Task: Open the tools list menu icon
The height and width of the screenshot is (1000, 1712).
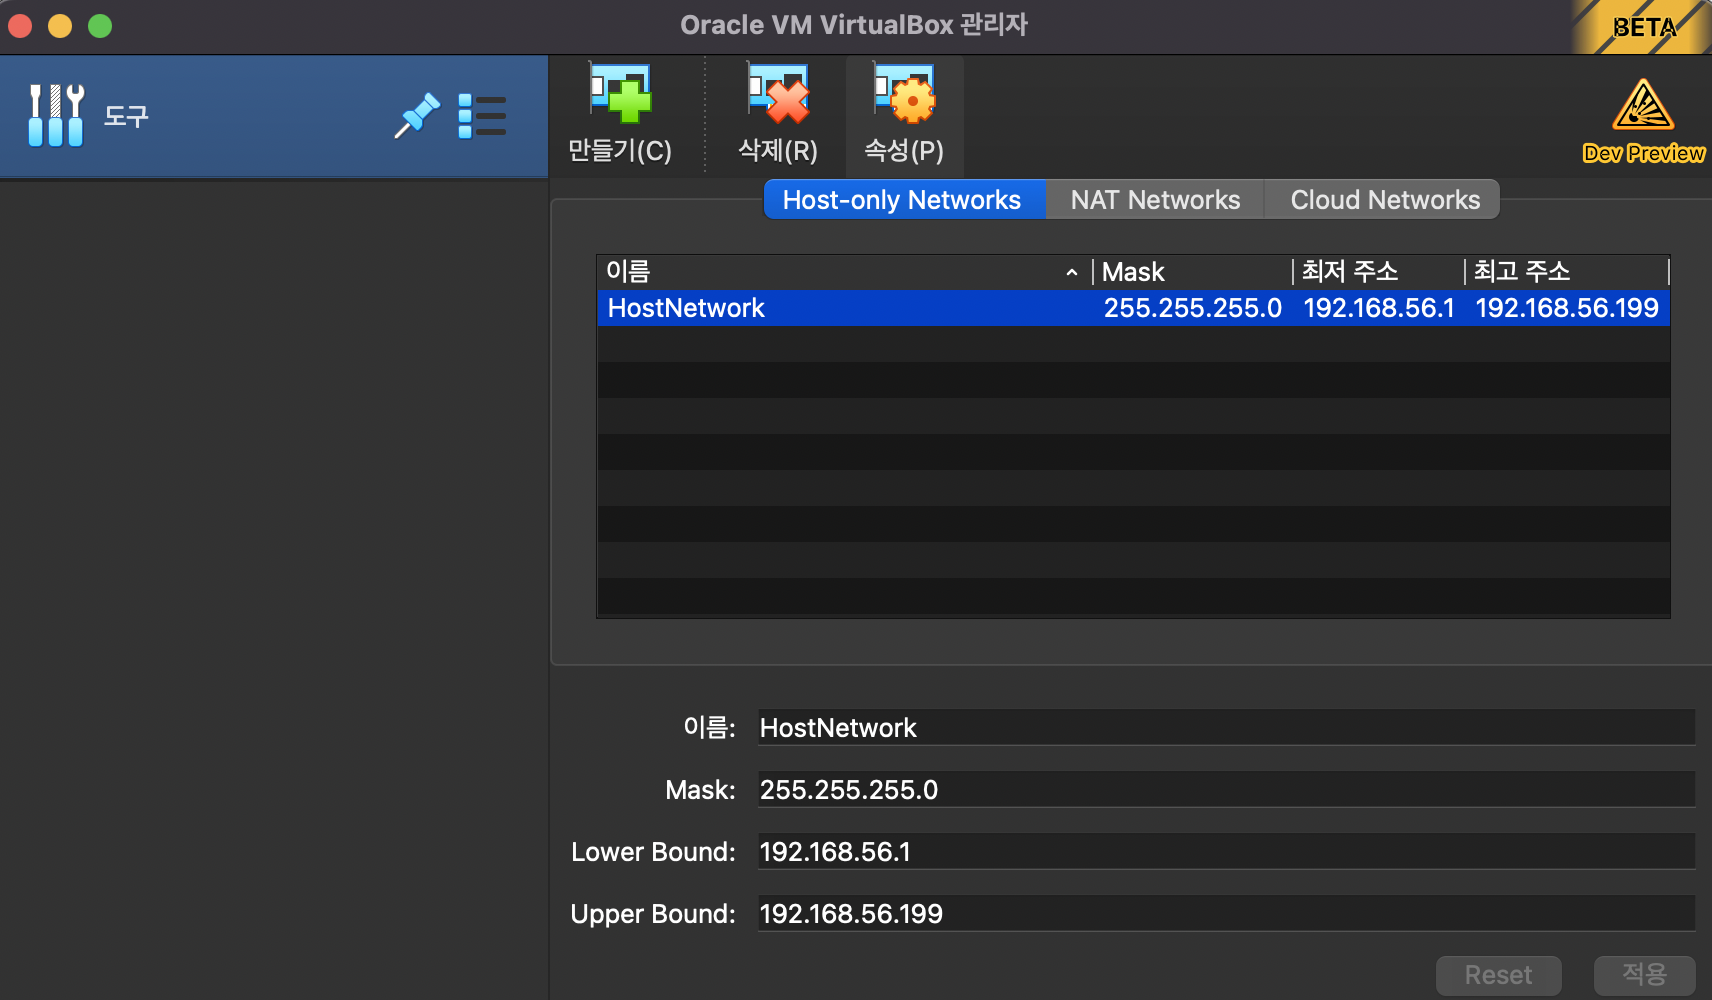Action: 482,116
